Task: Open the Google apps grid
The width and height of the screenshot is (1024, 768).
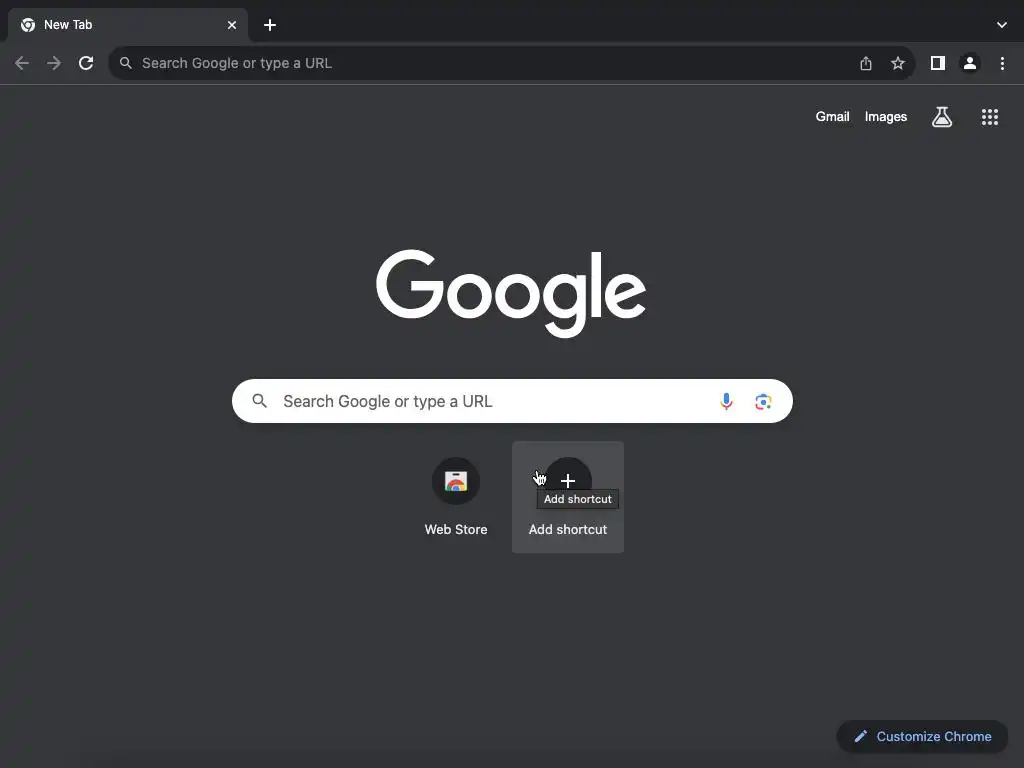Action: (990, 117)
